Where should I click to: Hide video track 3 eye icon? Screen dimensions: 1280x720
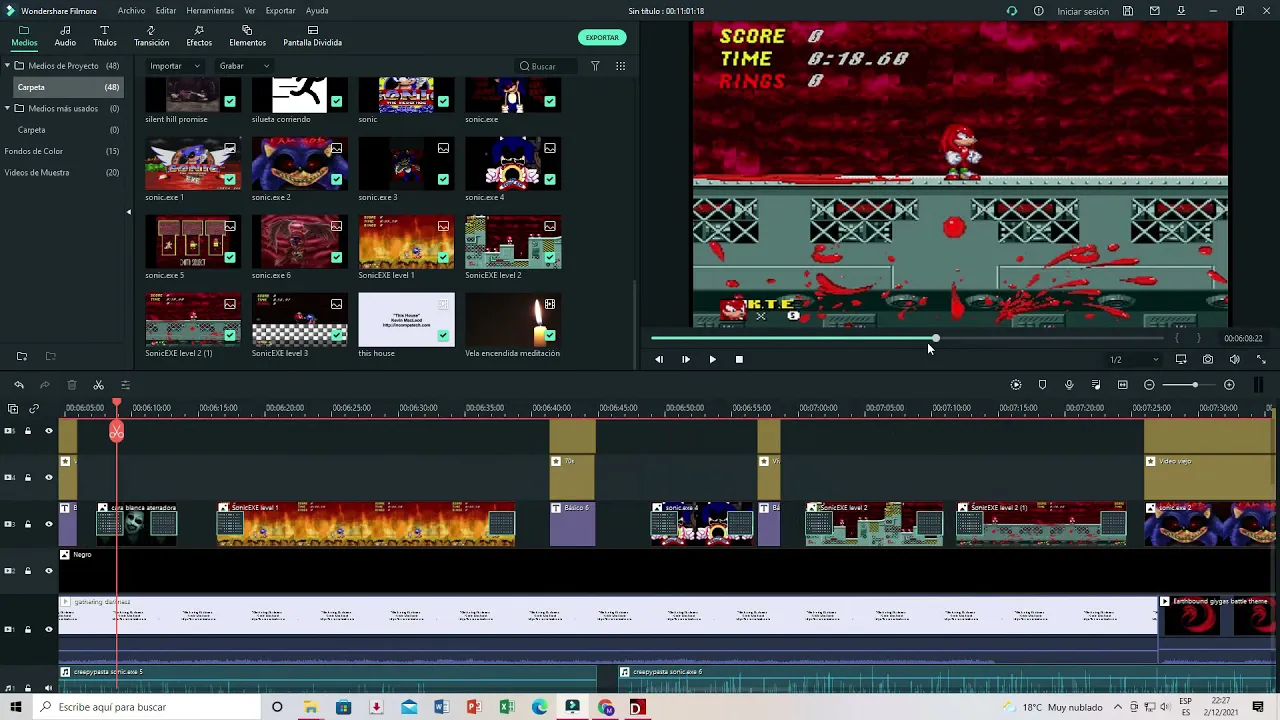click(48, 524)
